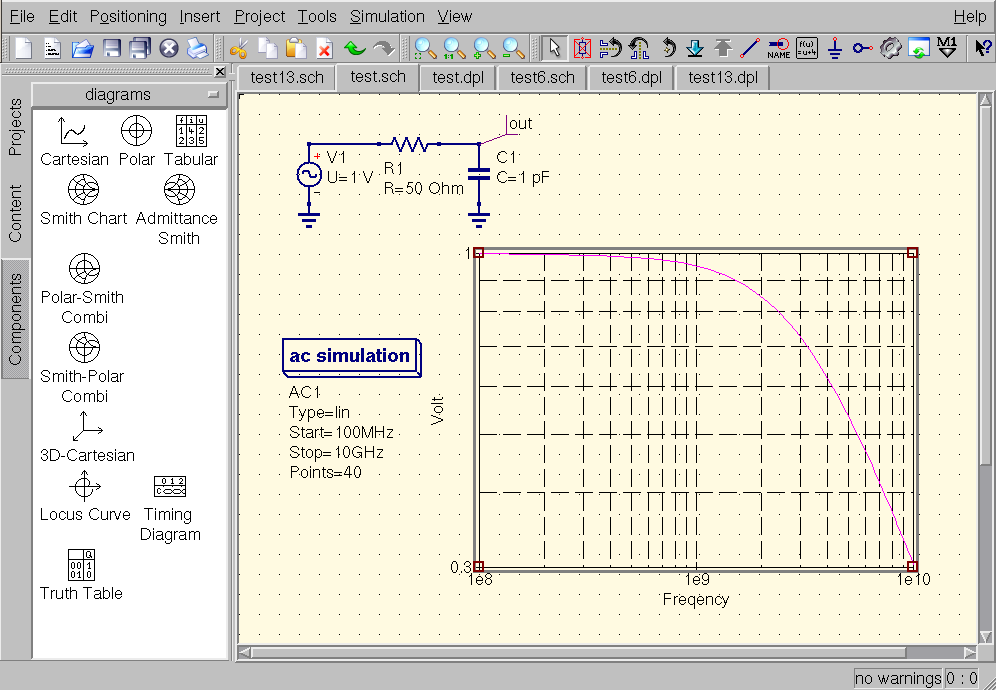
Task: Click the ac simulation block
Action: (350, 356)
